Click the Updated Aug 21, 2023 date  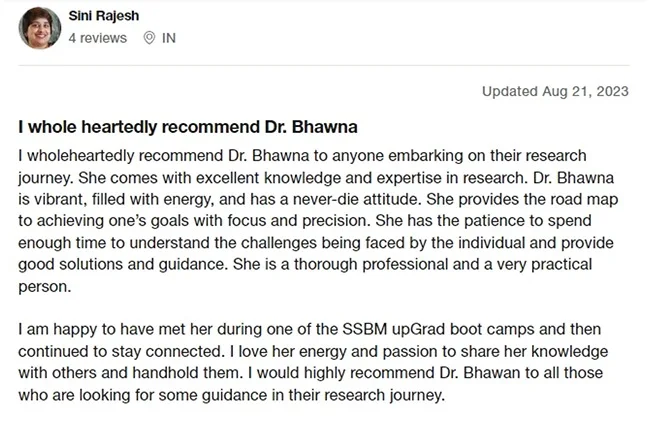(x=555, y=91)
